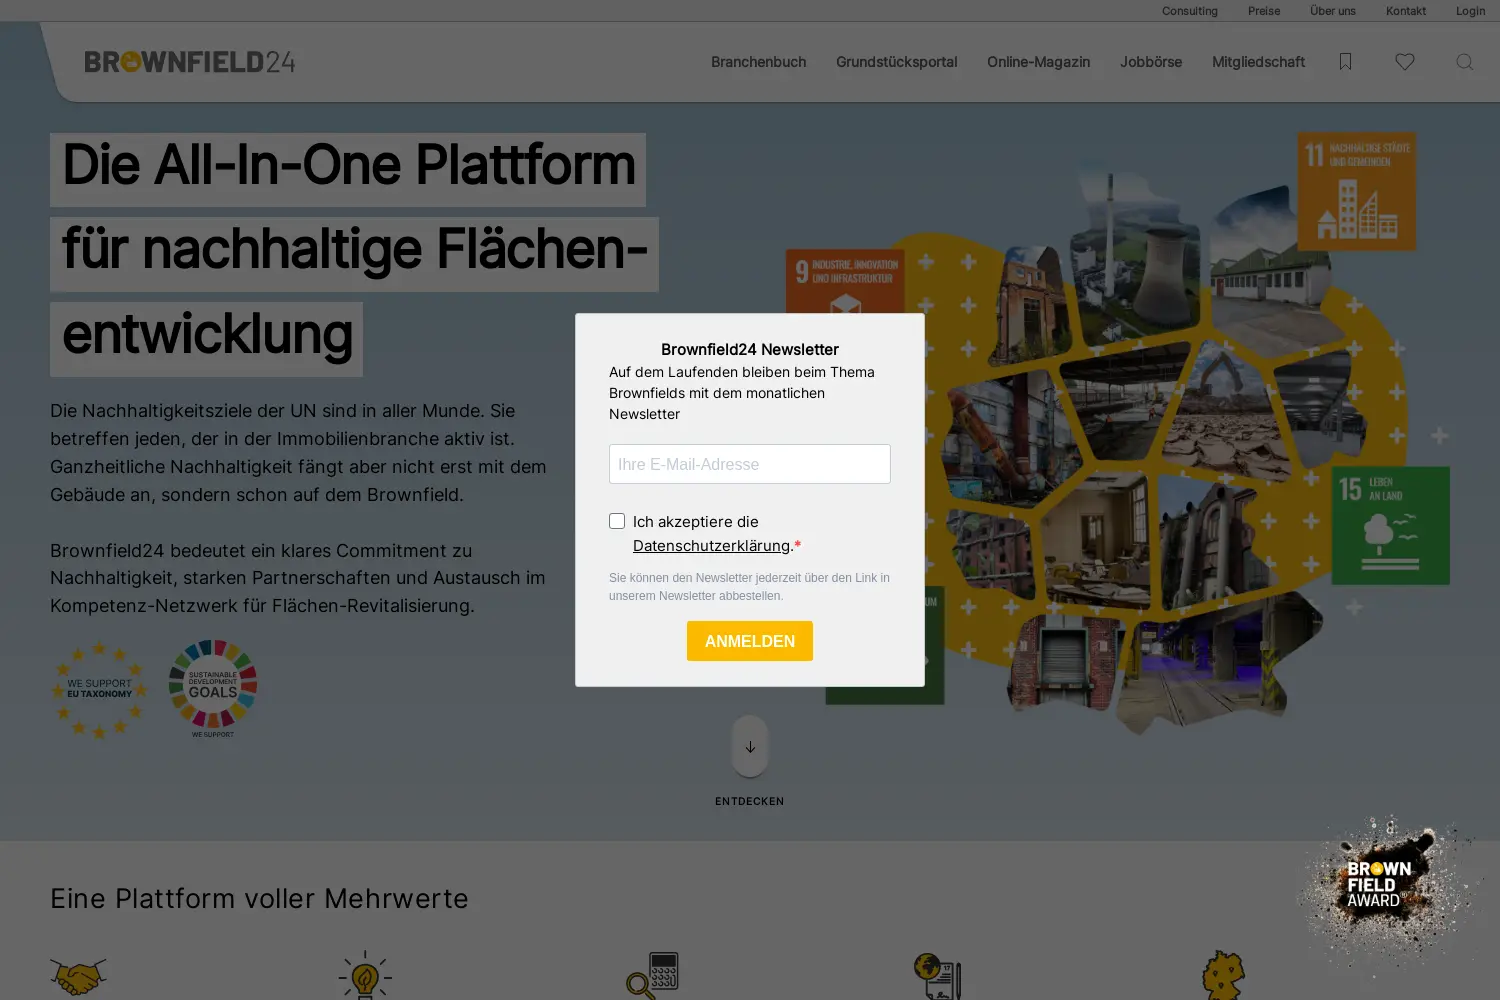
Task: Click the down arrow Entdecken button
Action: tap(750, 746)
